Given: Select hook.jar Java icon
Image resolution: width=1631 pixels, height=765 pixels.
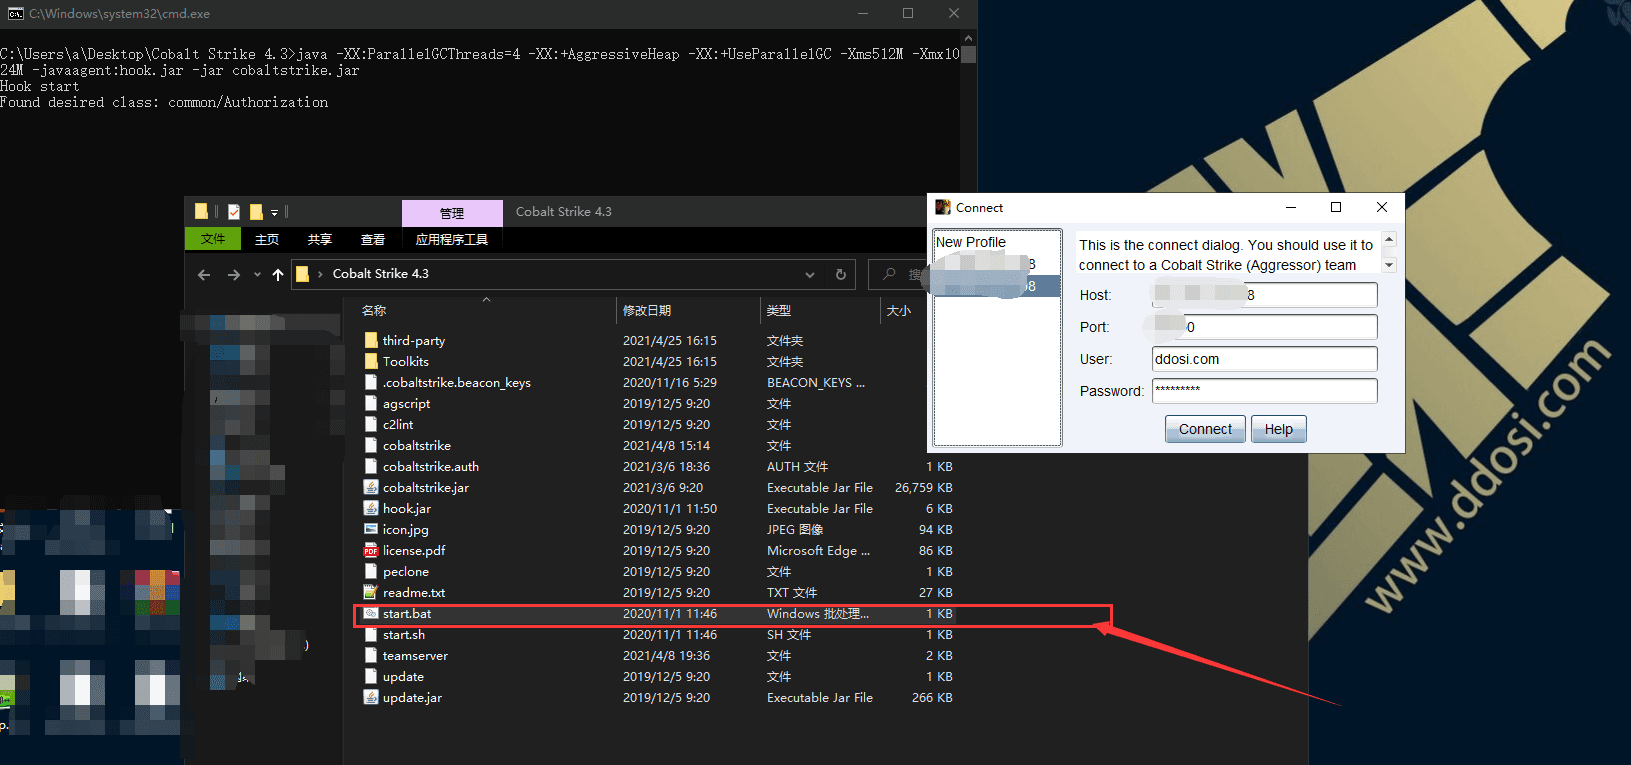Looking at the screenshot, I should (x=371, y=509).
